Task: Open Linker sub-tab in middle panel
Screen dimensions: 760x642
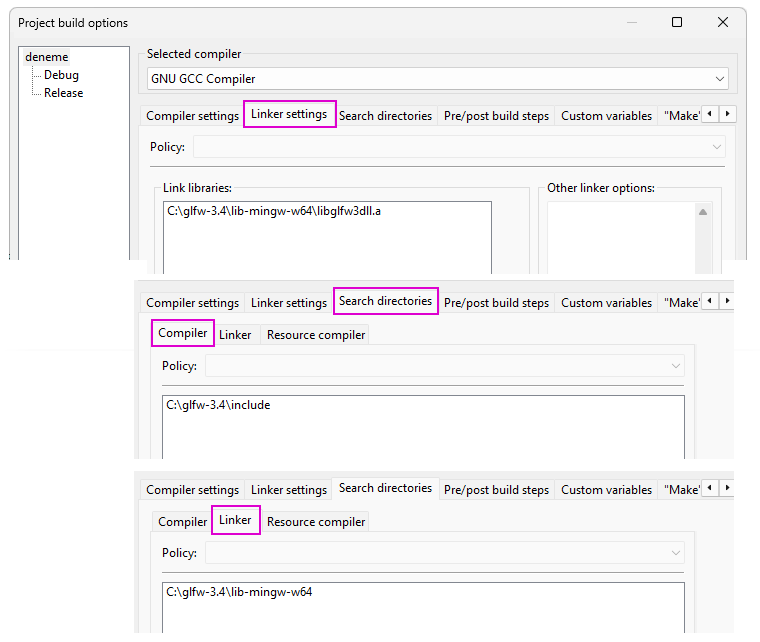Action: (x=235, y=335)
